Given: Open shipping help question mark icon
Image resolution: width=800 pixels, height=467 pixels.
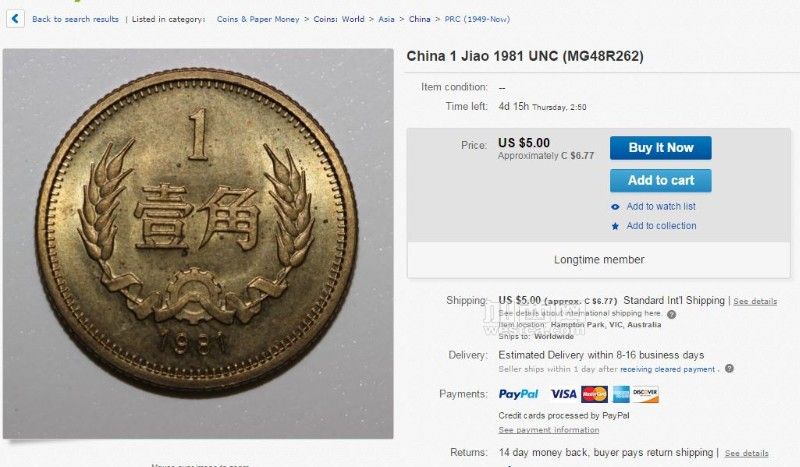Looking at the screenshot, I should click(x=671, y=314).
